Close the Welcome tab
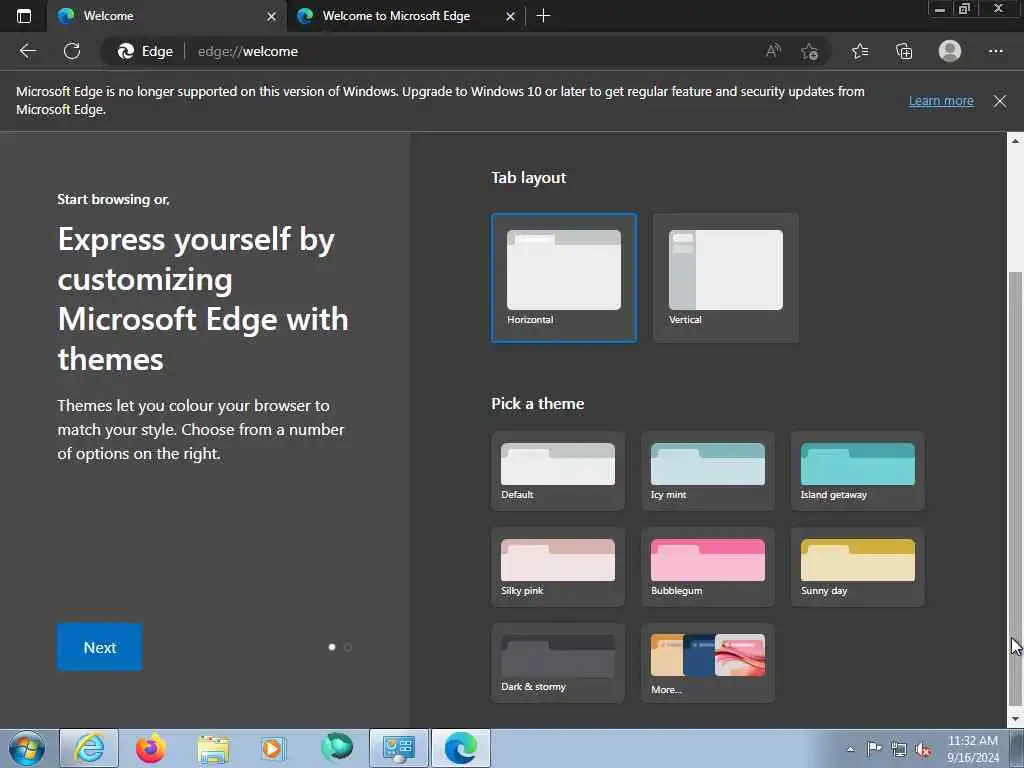The width and height of the screenshot is (1024, 768). pos(272,16)
